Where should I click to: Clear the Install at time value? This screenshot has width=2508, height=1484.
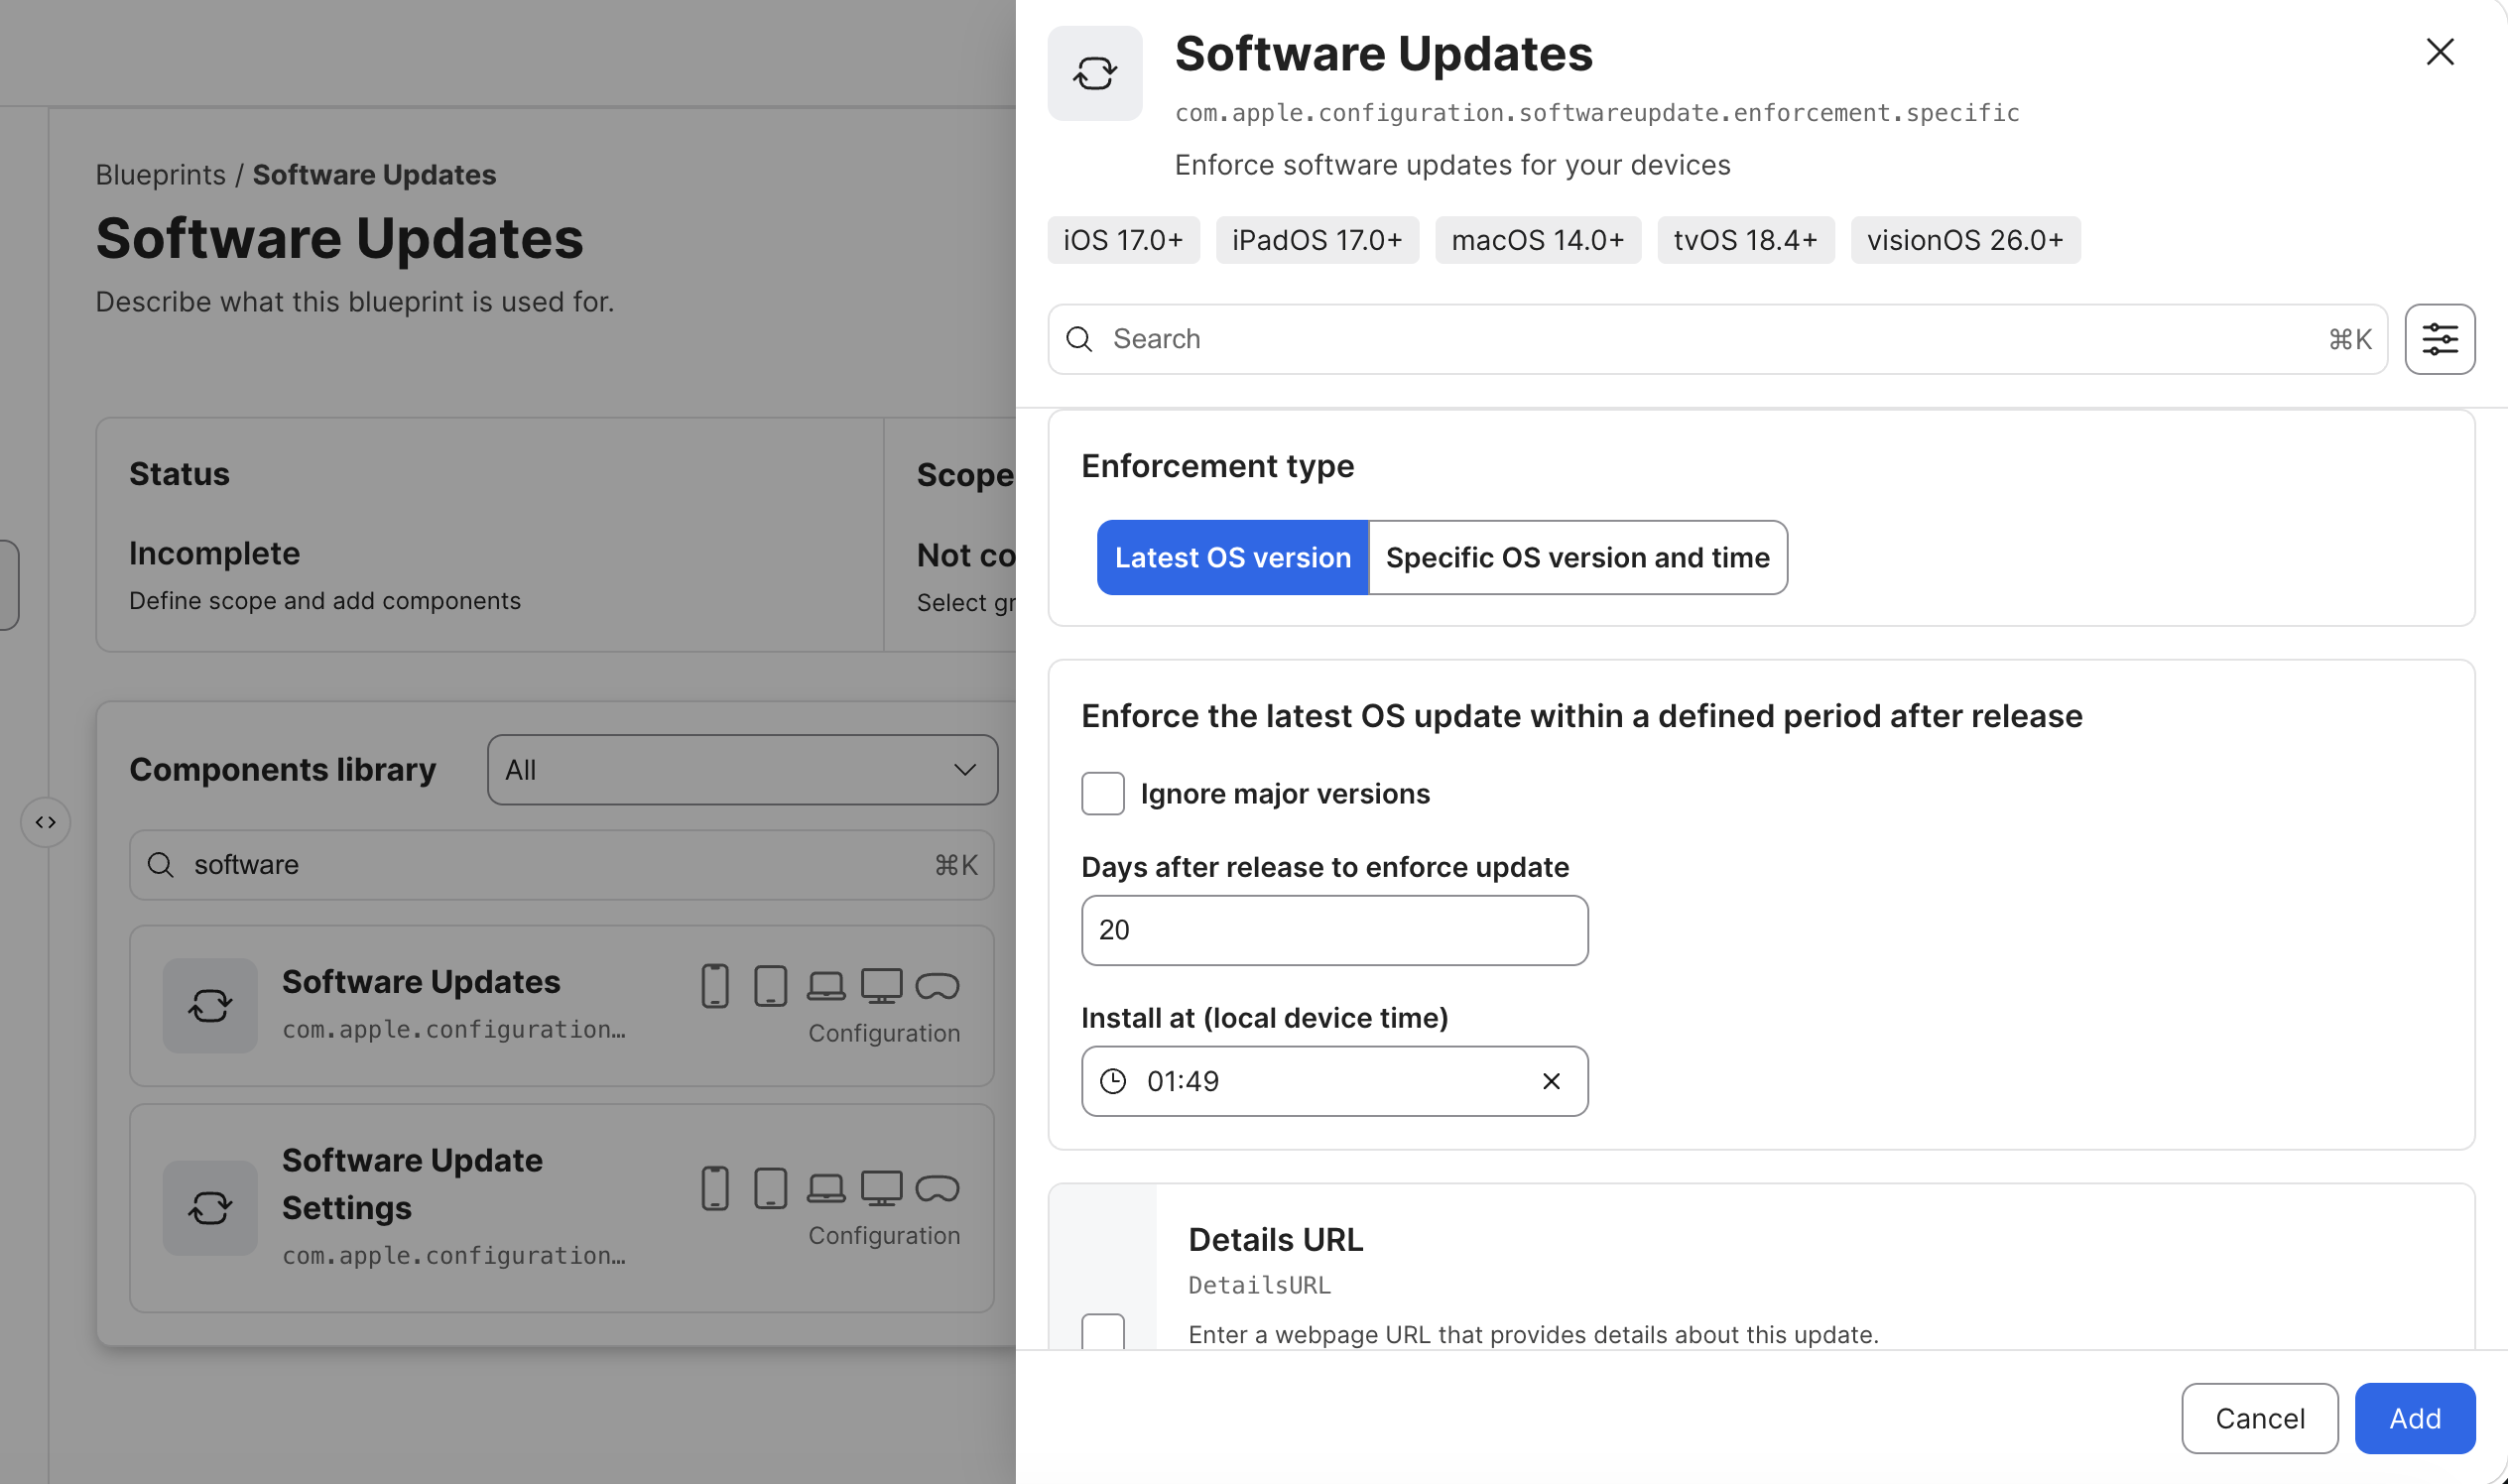[x=1550, y=1081]
